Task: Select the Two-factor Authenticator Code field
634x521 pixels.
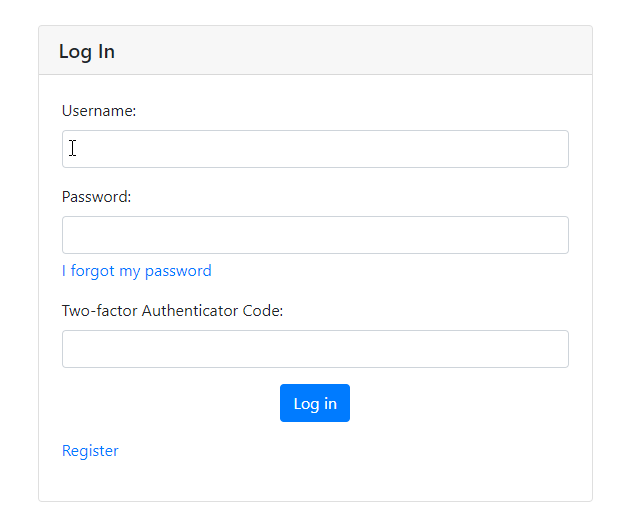Action: pos(315,349)
